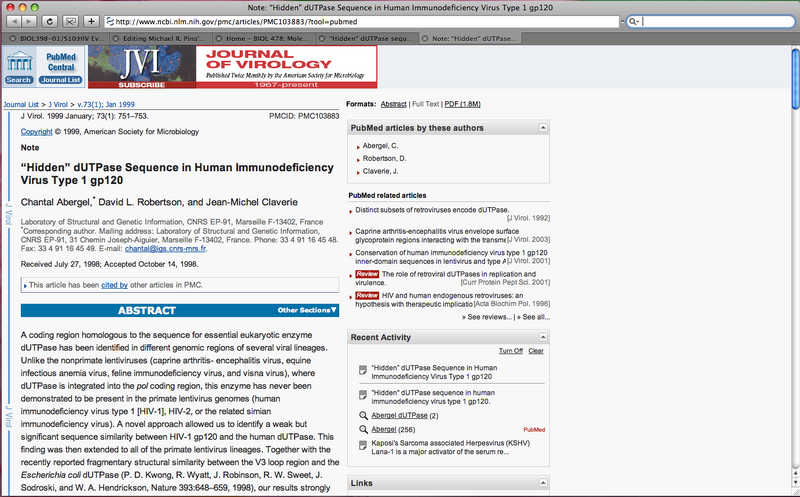Close the Home - BIOL 478 tab
800x497 pixels.
click(x=218, y=38)
